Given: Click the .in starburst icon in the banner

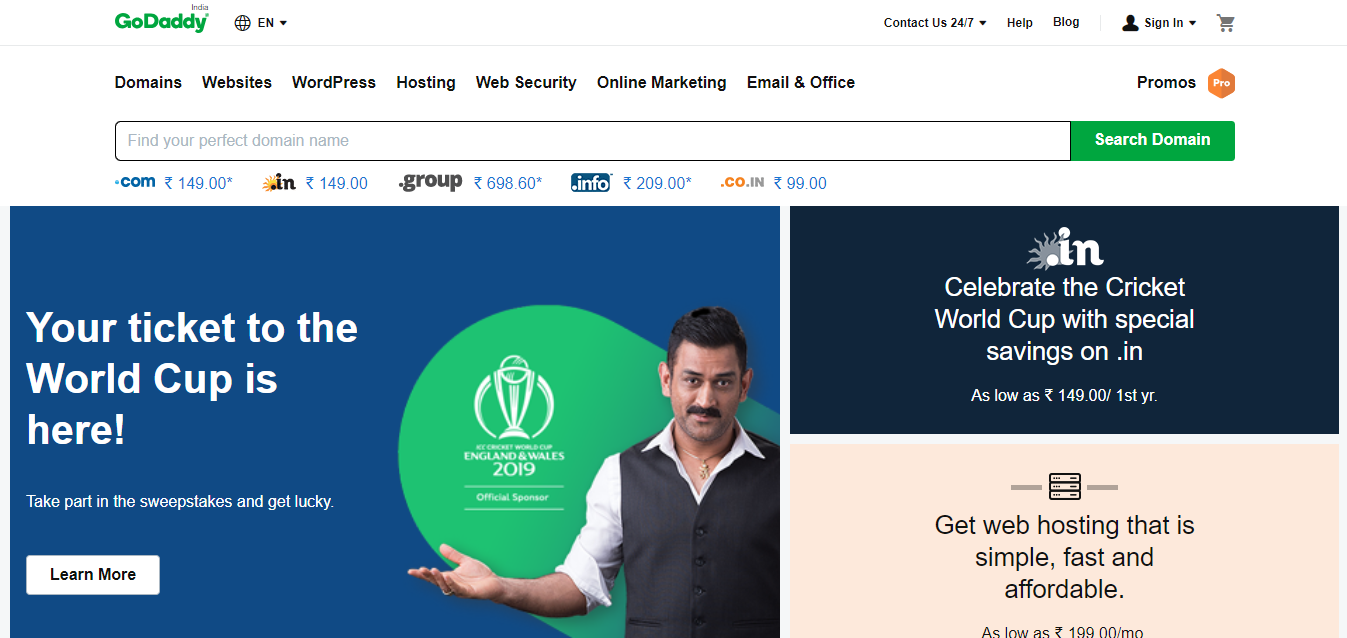Looking at the screenshot, I should tap(1064, 247).
